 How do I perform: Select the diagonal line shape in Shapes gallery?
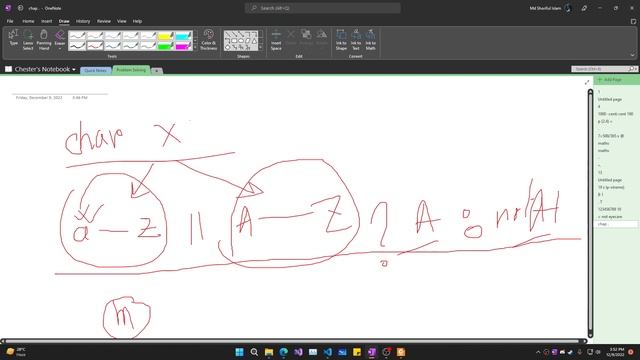tap(228, 34)
